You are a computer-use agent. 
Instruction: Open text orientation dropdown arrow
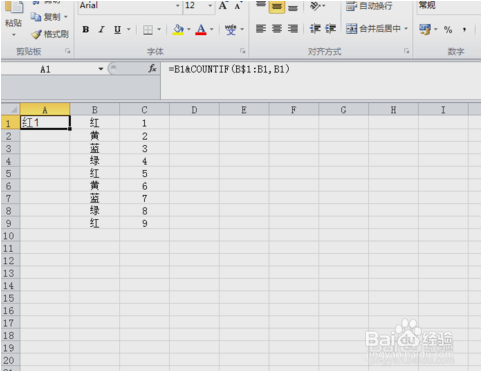point(323,5)
